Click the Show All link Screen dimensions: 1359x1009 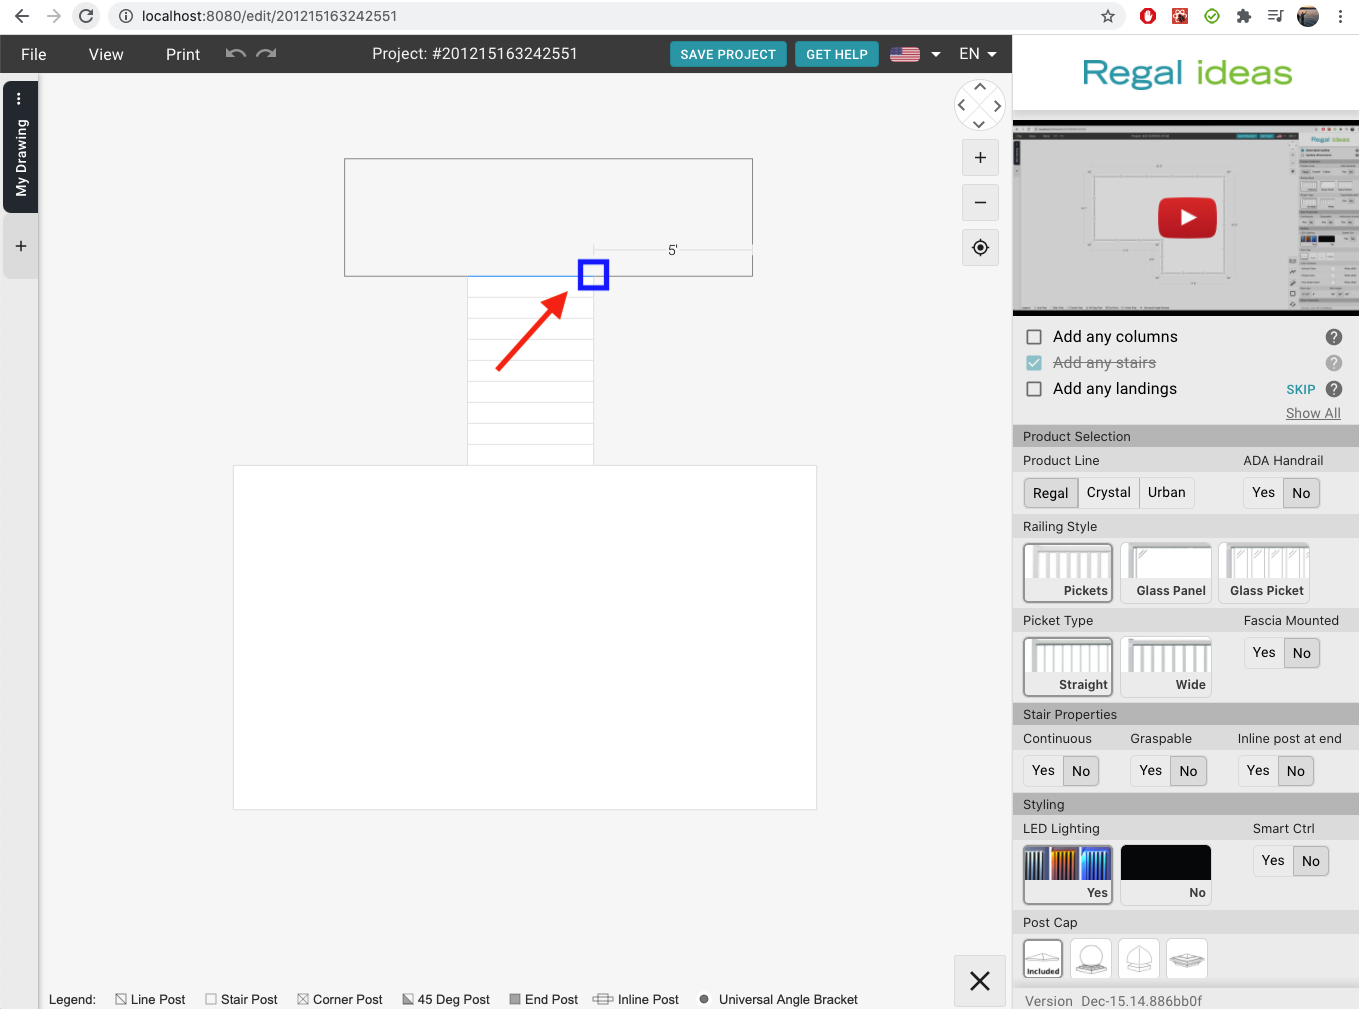pos(1312,413)
